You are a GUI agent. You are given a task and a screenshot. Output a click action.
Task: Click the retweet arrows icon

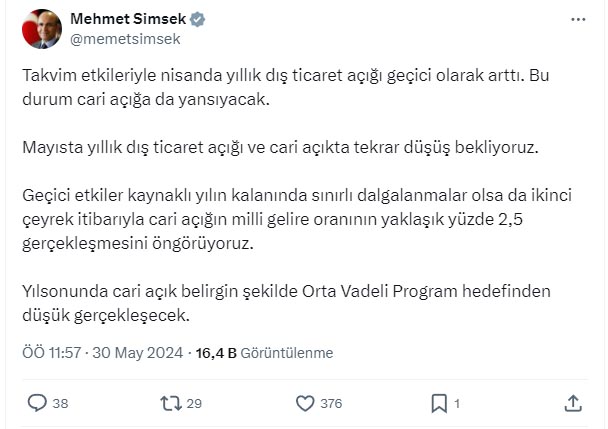pyautogui.click(x=171, y=403)
